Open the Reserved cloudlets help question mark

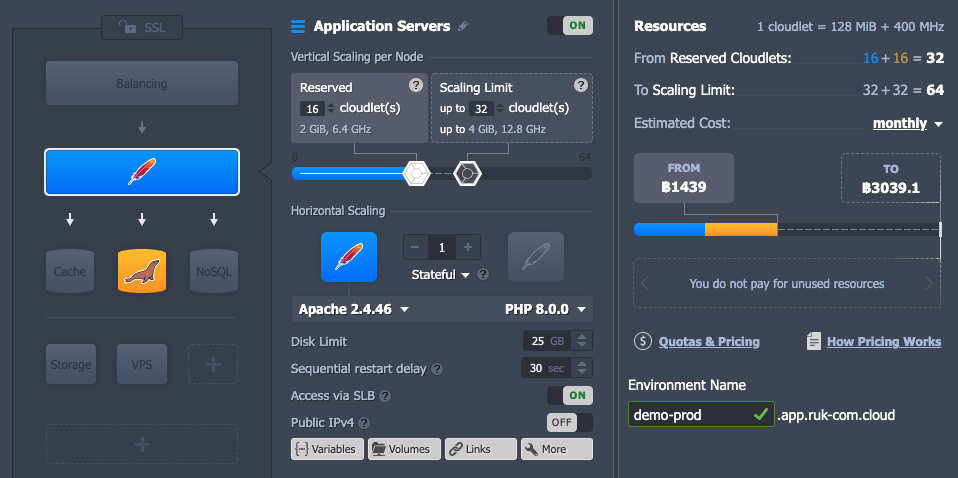click(416, 85)
